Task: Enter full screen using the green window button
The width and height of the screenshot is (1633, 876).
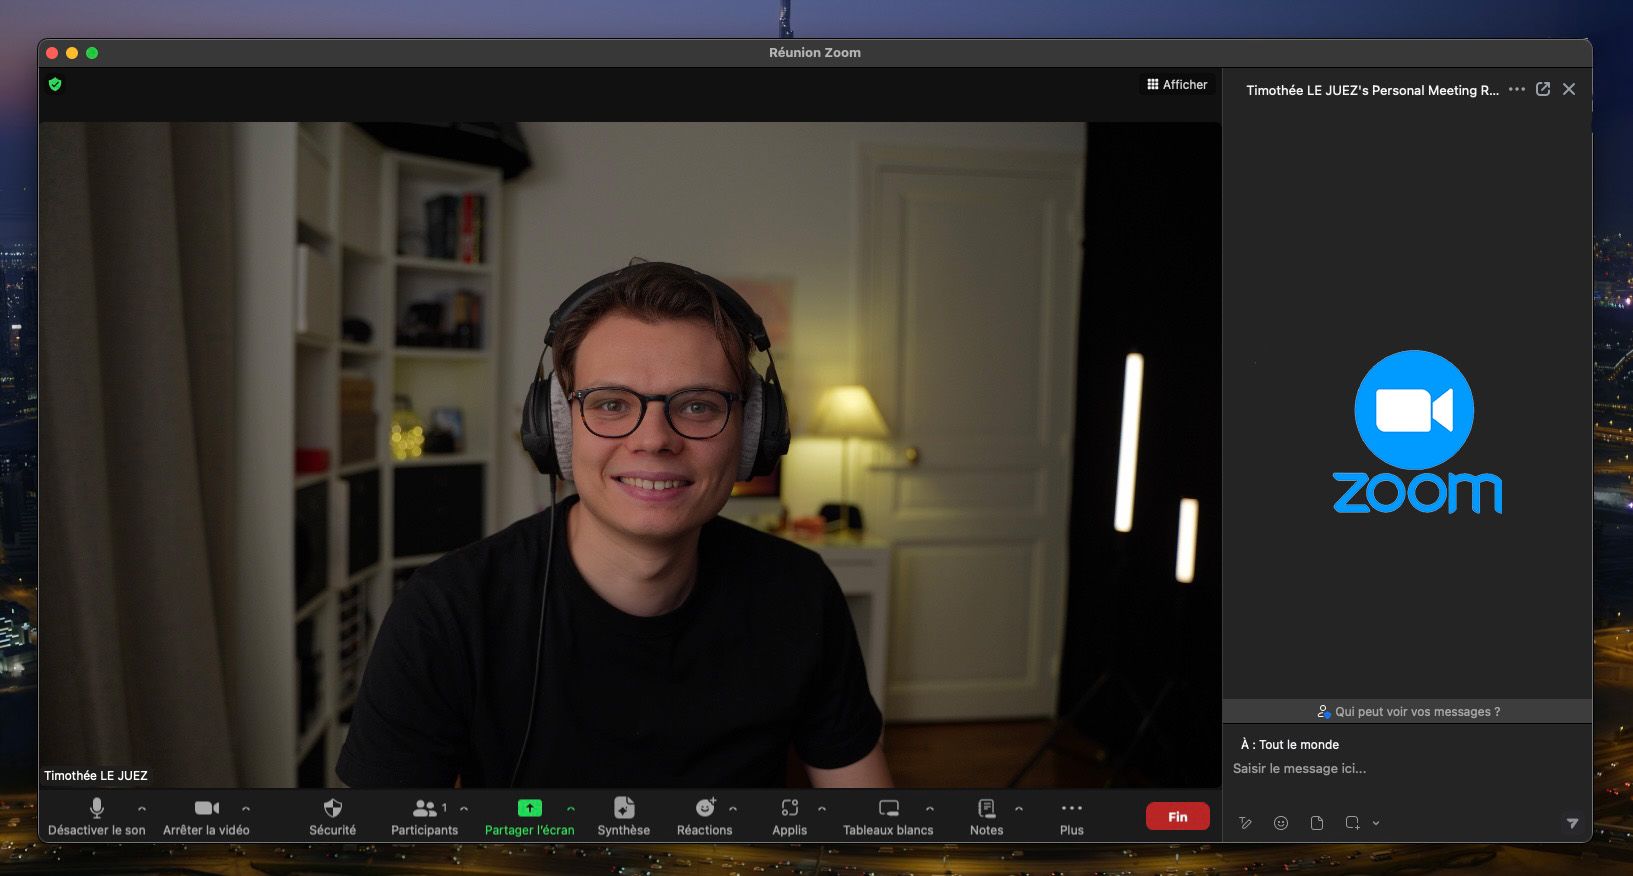Action: 92,53
